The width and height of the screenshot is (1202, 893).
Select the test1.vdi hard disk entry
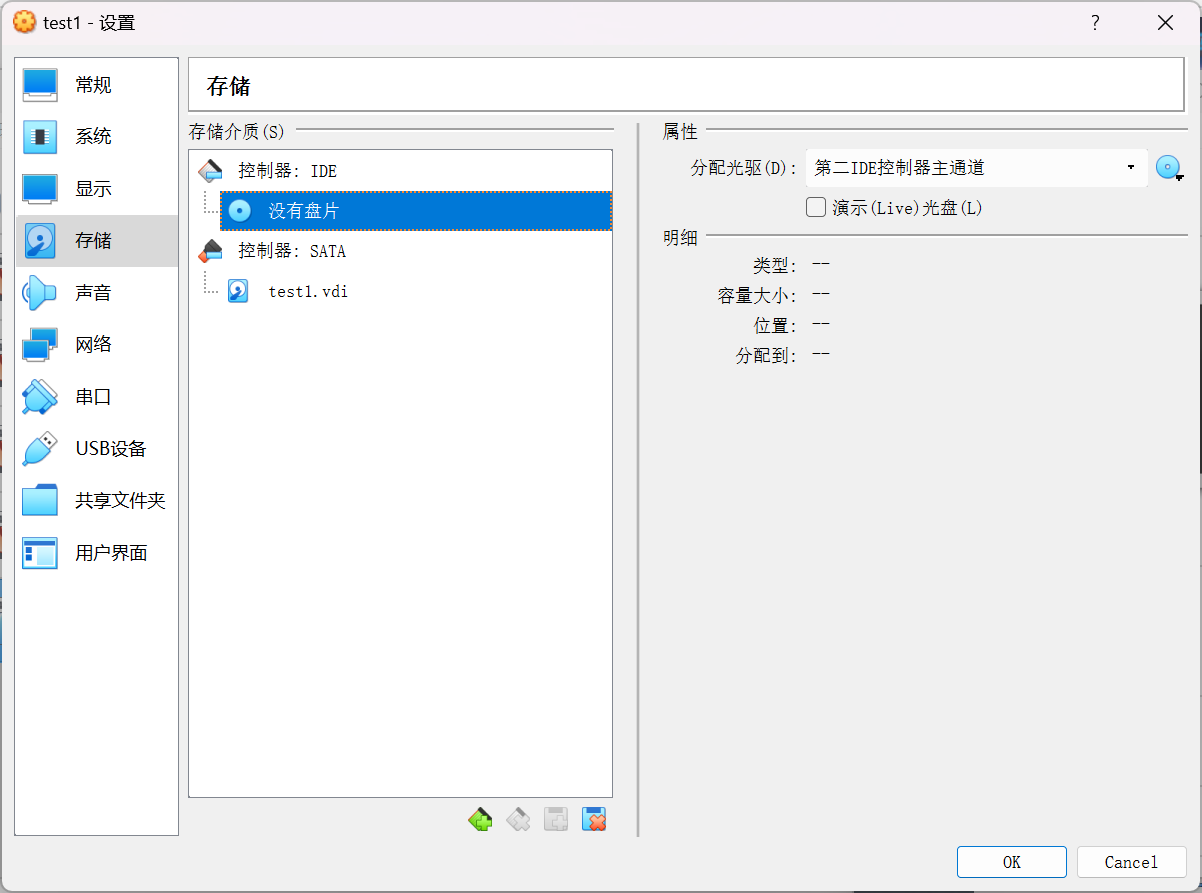(415, 292)
